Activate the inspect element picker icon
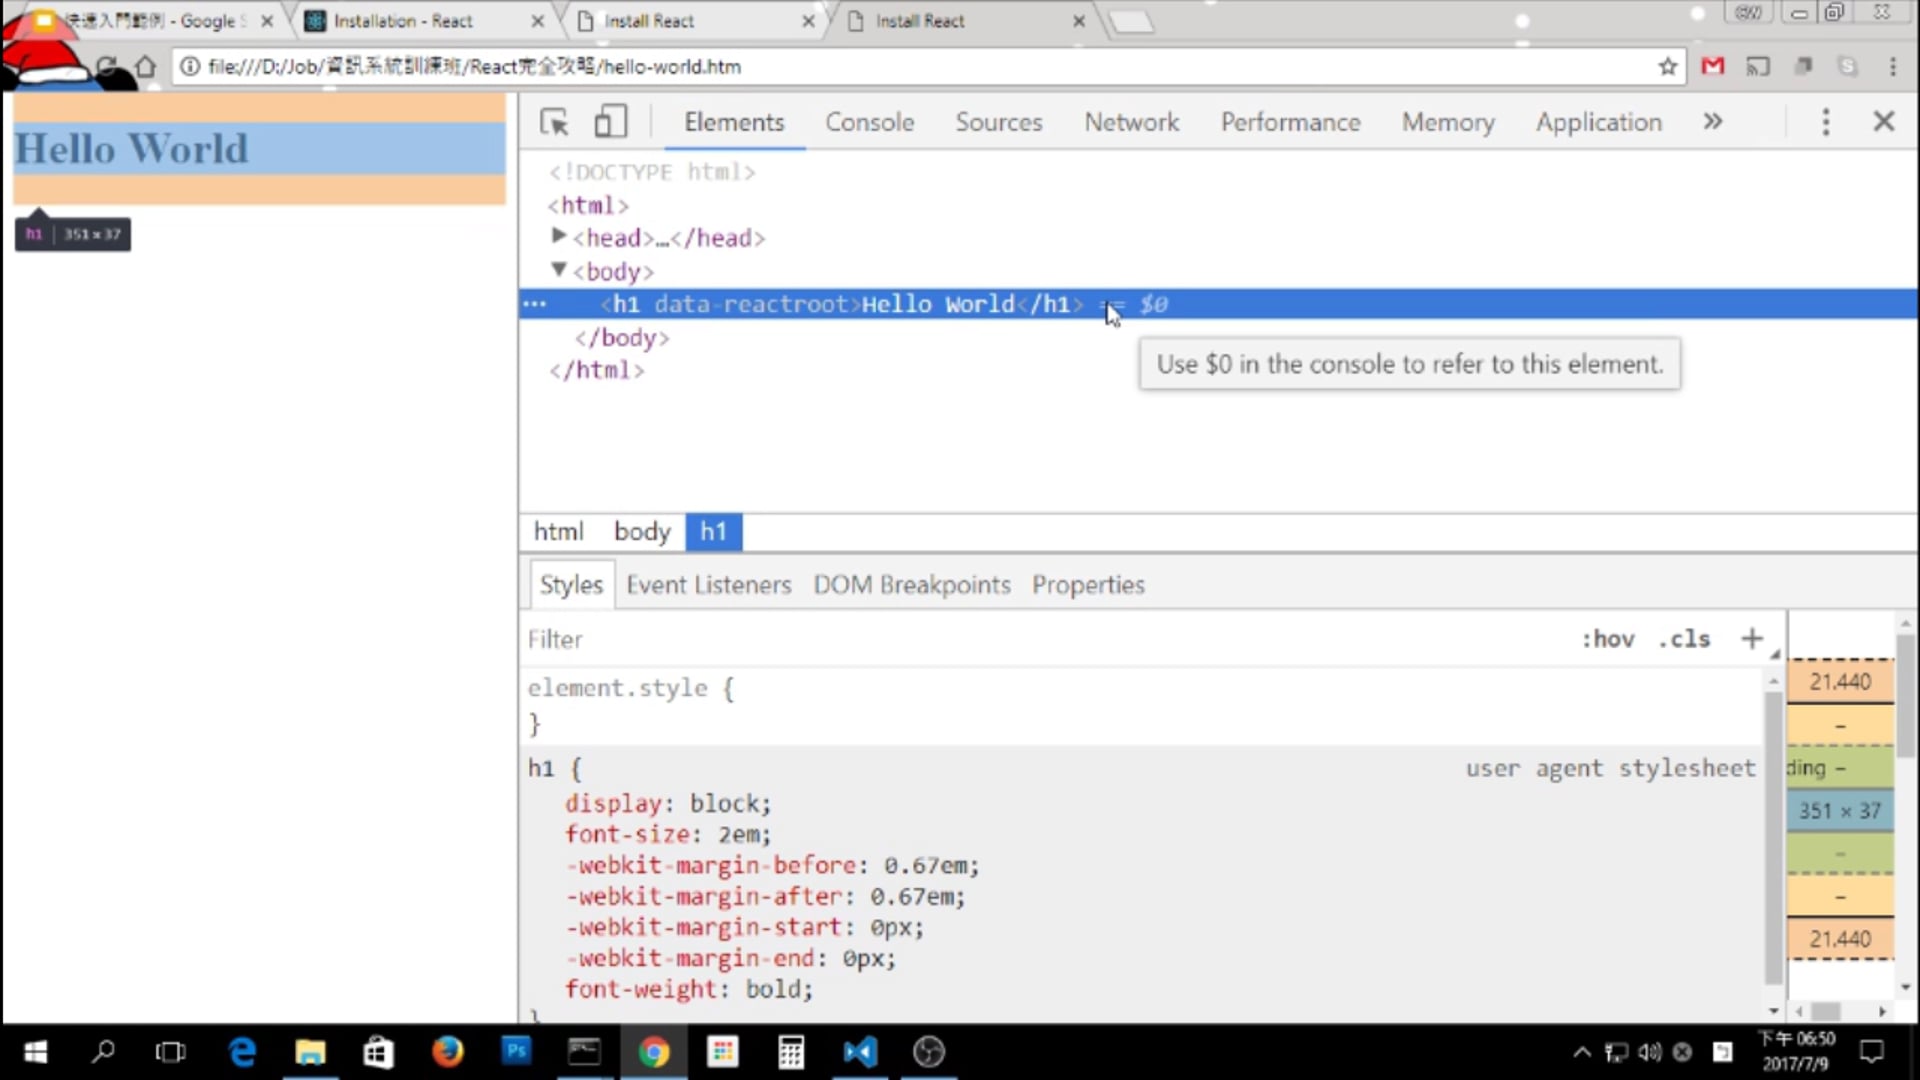Viewport: 1920px width, 1080px height. [x=554, y=122]
